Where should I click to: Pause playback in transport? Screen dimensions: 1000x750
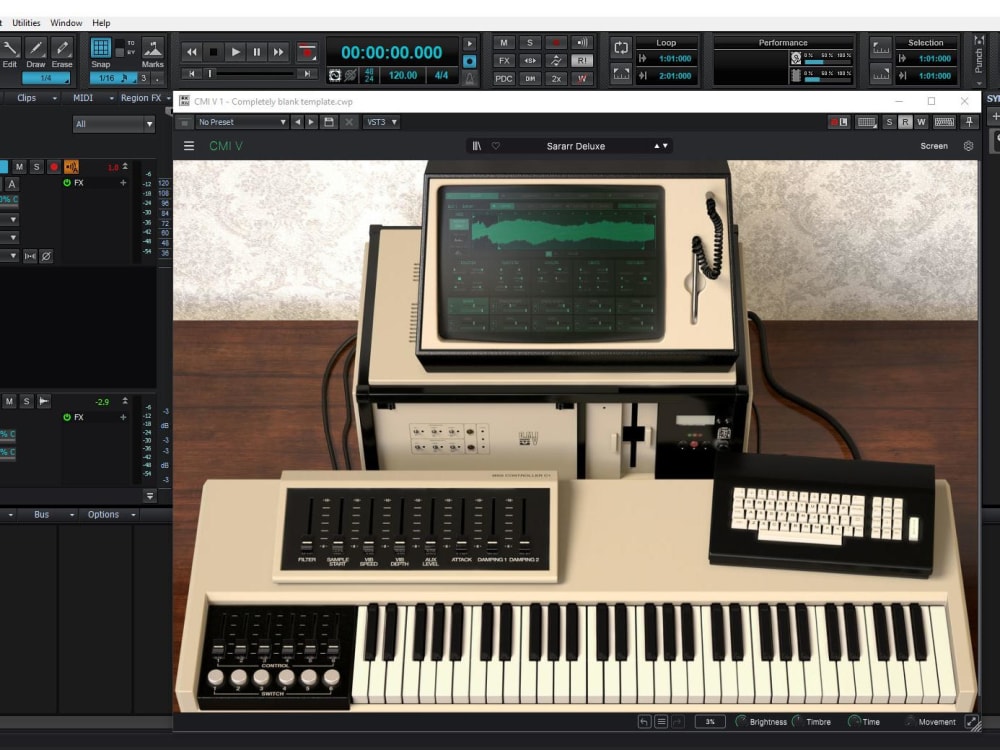256,52
